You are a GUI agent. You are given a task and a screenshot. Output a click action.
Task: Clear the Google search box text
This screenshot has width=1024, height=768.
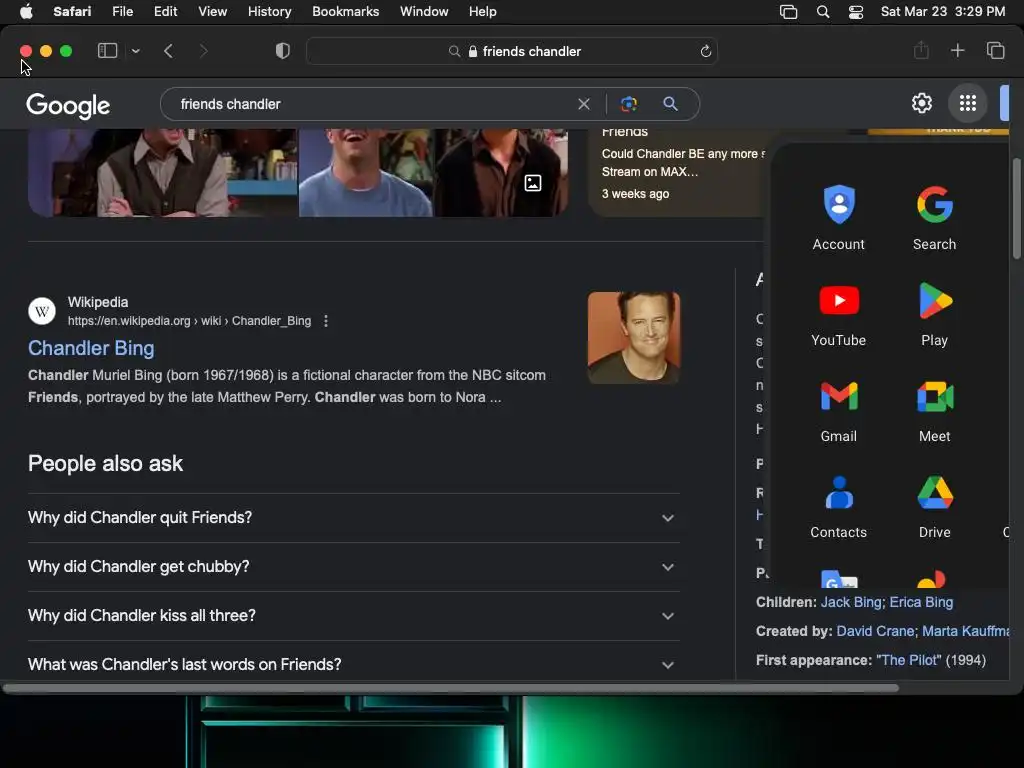pos(584,104)
